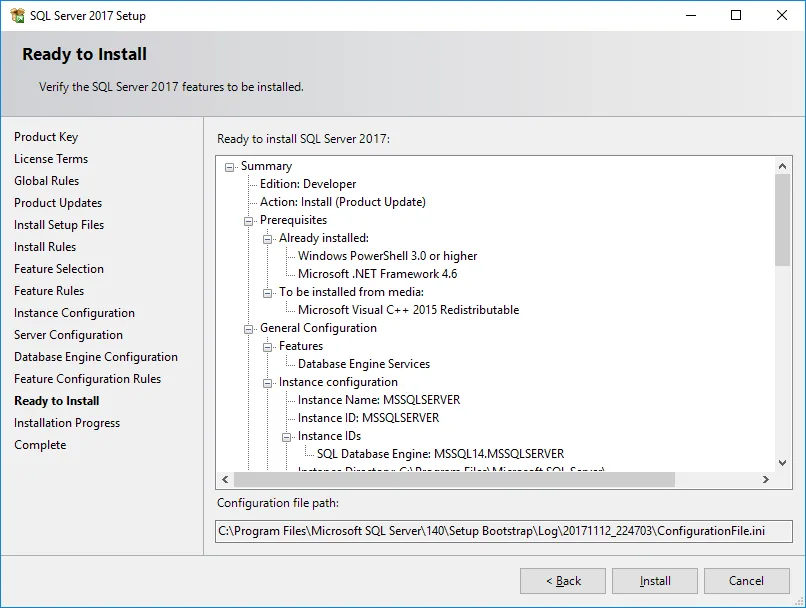
Task: Select Feature Rules step
Action: [x=49, y=291]
